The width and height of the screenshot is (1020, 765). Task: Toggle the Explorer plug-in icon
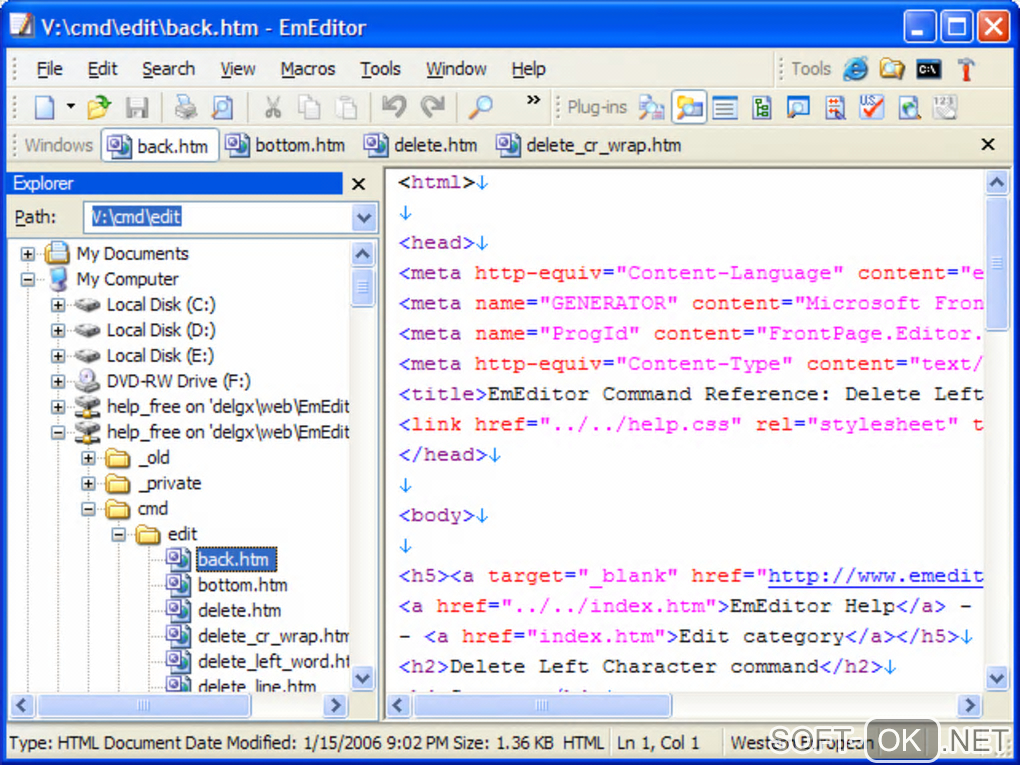click(x=689, y=107)
